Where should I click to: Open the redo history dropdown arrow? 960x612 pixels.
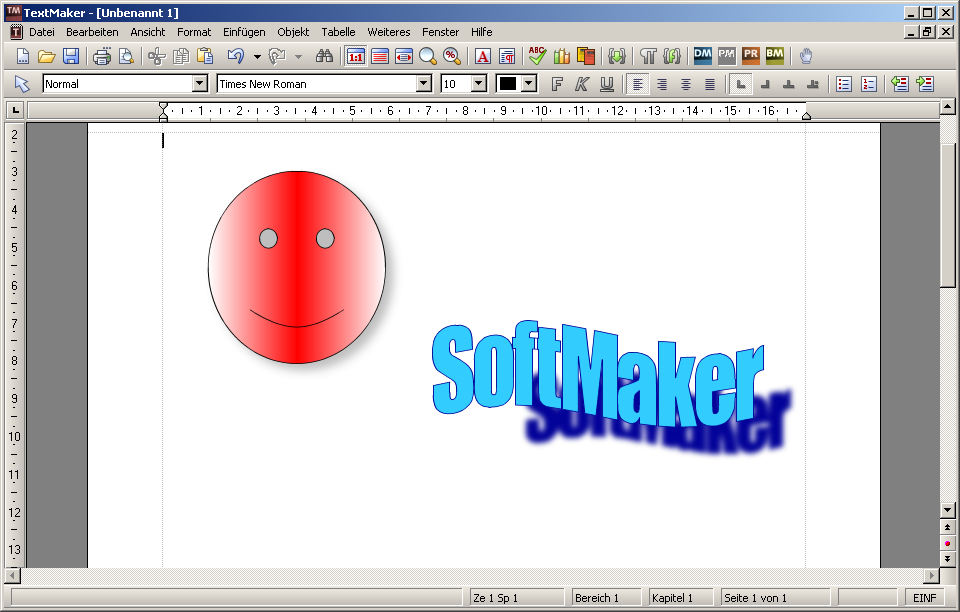click(x=298, y=57)
